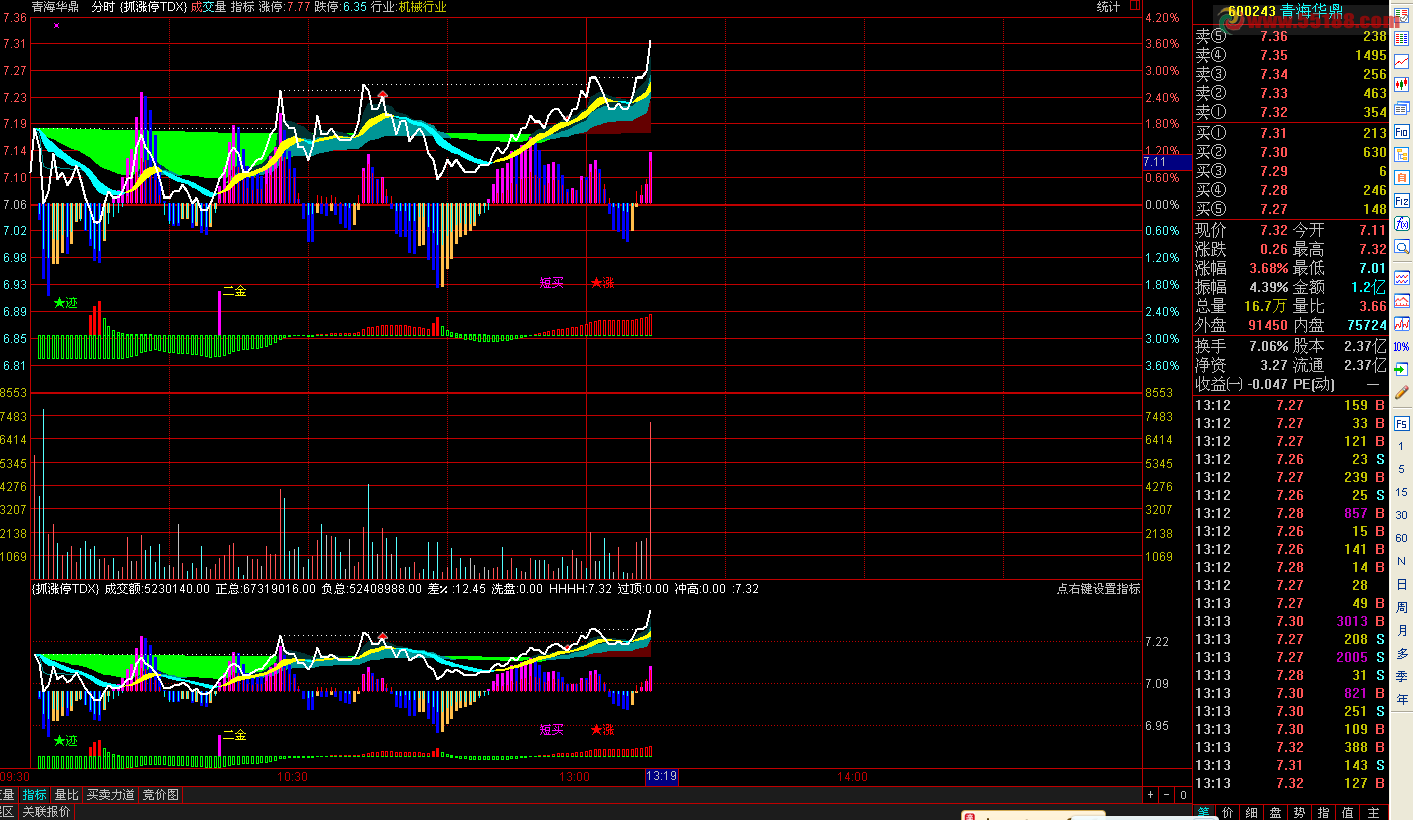1413x820 pixels.
Task: Select the 周 weekly period button
Action: [1402, 607]
